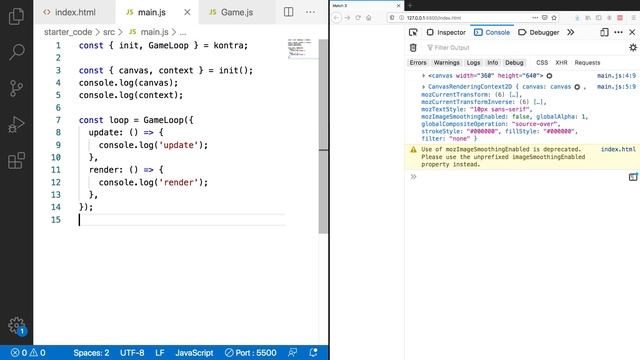Toggle the Errors filter
Image resolution: width=640 pixels, height=360 pixels.
pos(418,62)
